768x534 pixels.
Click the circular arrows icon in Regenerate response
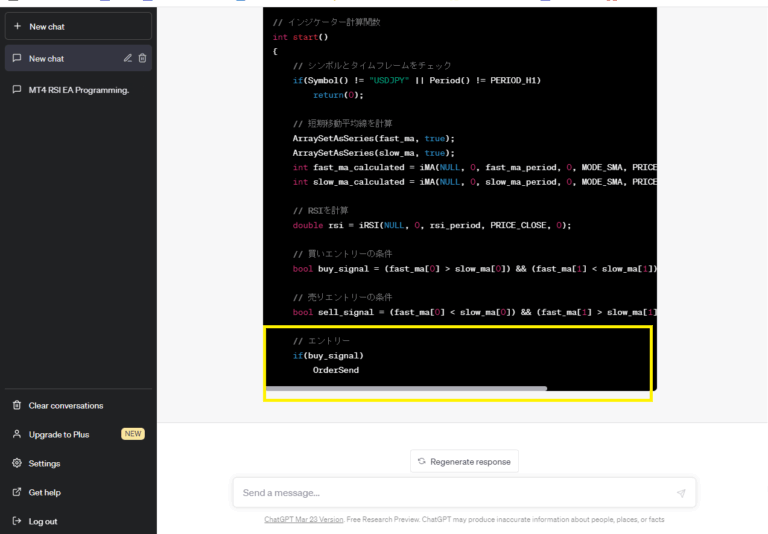[422, 461]
